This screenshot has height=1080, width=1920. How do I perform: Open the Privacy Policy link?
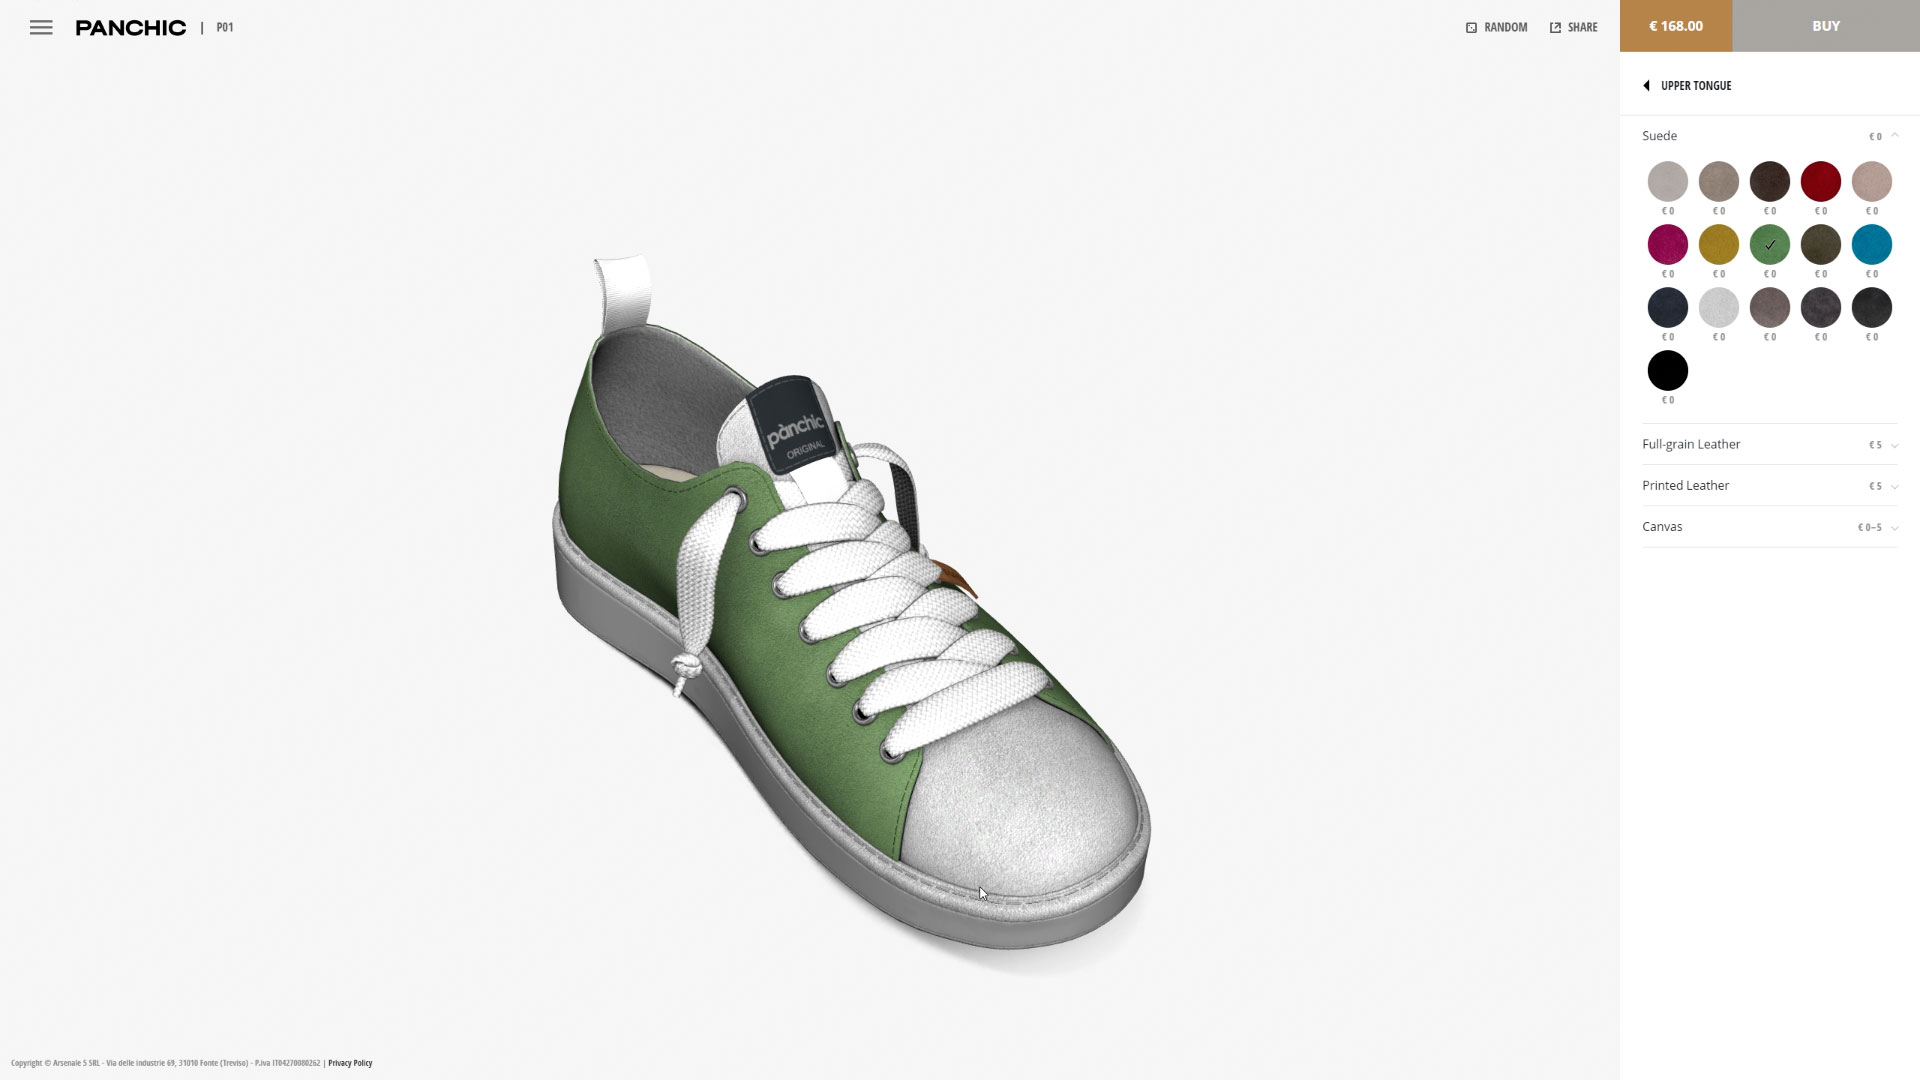[350, 1063]
